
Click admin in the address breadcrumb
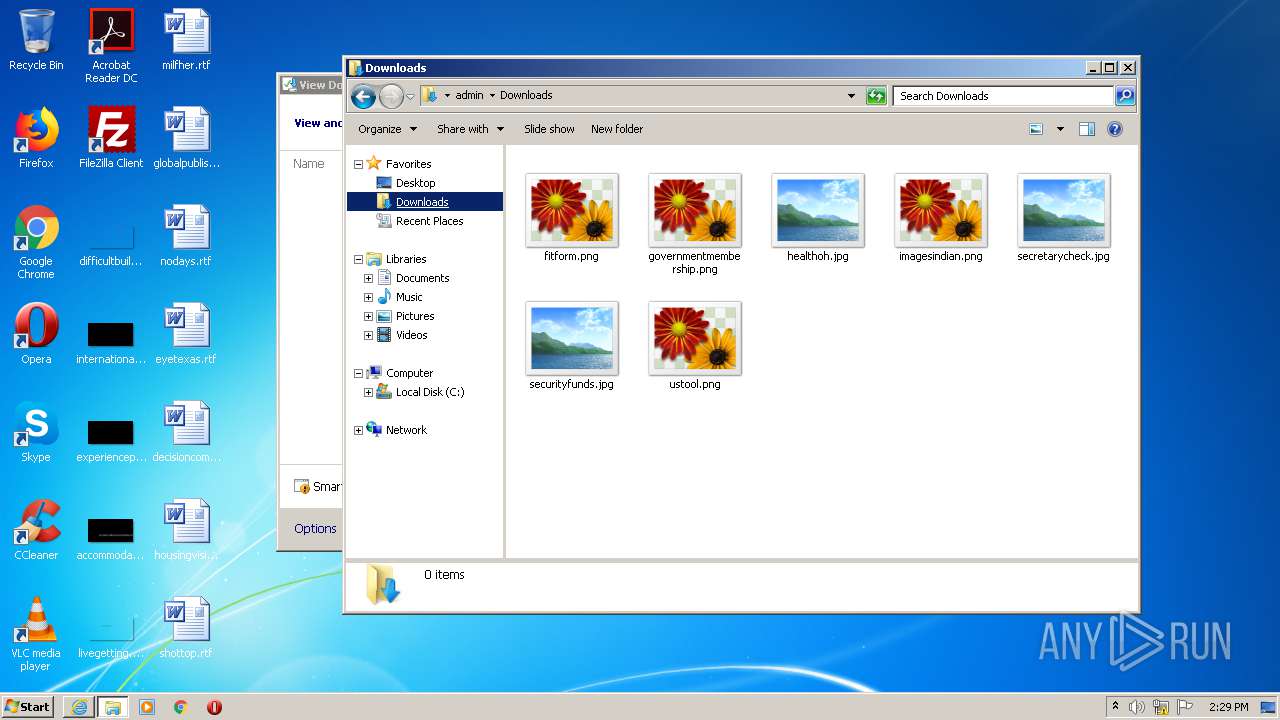point(469,96)
